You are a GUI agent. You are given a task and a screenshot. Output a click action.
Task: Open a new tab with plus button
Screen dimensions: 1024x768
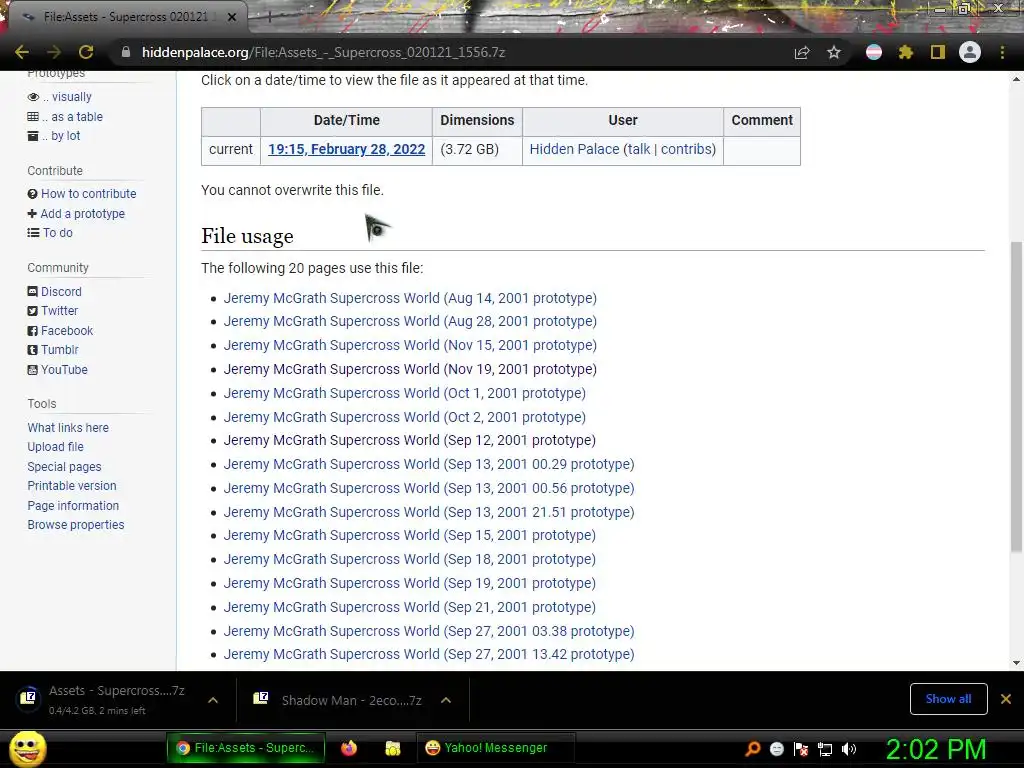[269, 18]
